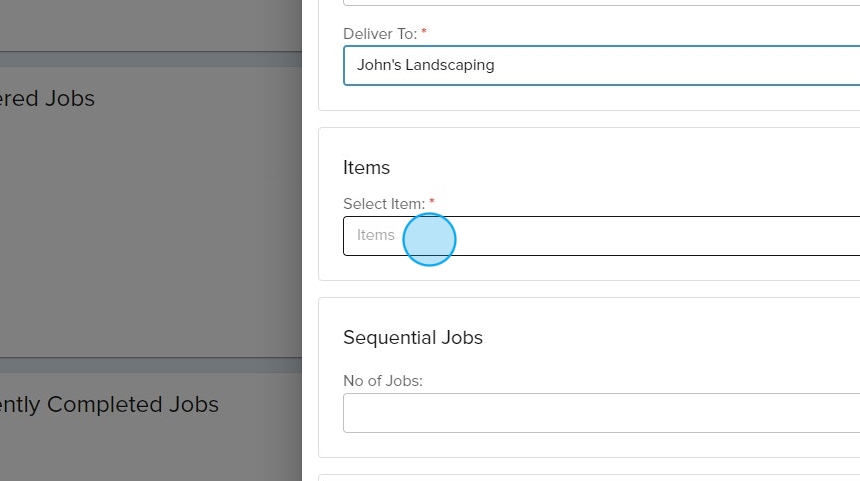
Task: Click the "Items" placeholder text
Action: pyautogui.click(x=376, y=235)
